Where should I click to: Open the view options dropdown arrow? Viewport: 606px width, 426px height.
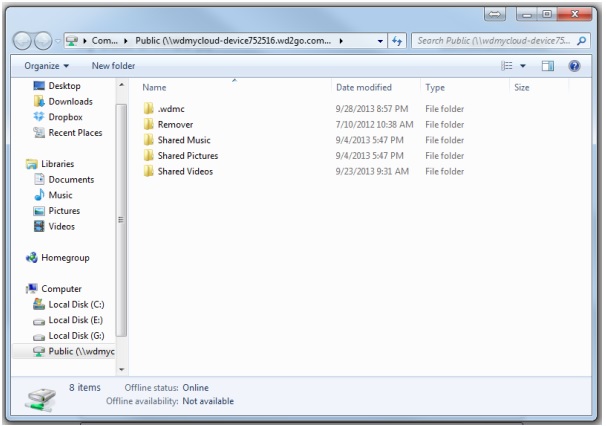coord(523,66)
